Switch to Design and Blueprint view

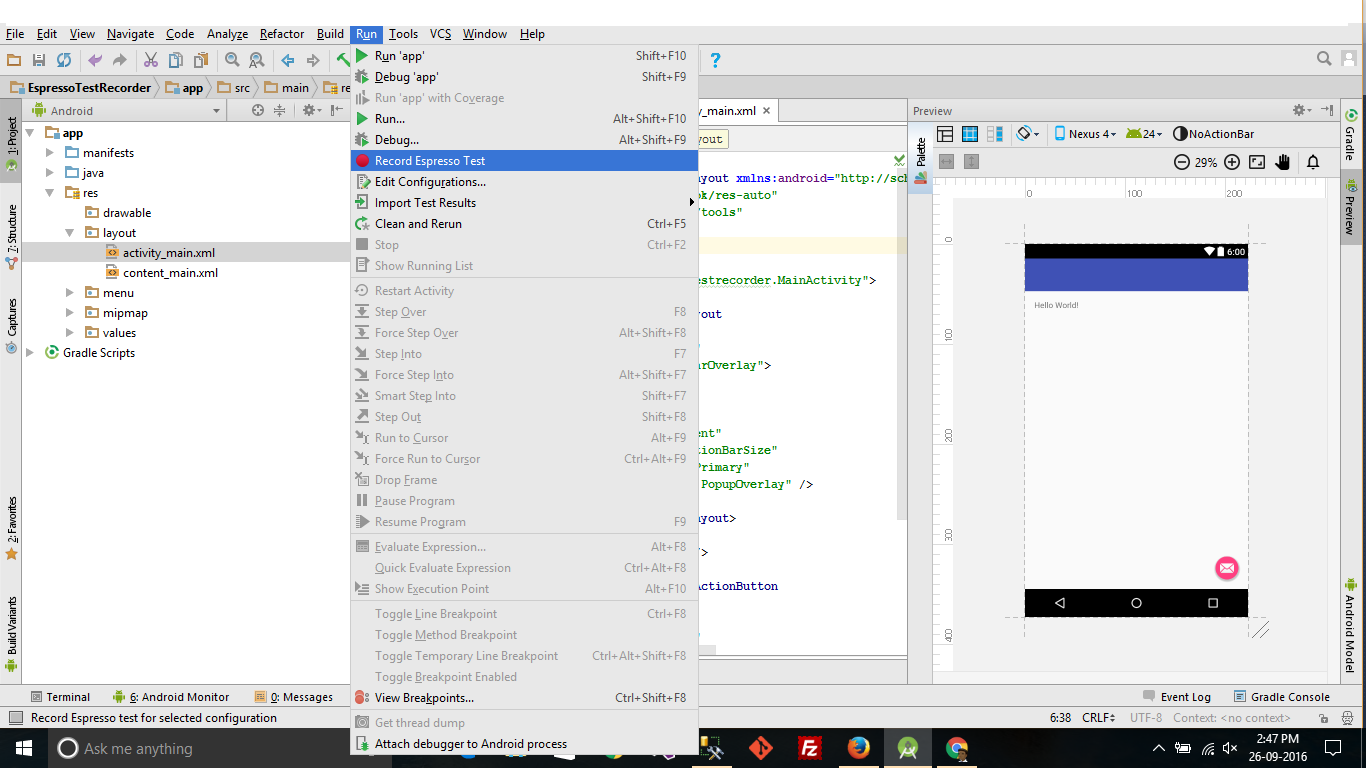(995, 134)
